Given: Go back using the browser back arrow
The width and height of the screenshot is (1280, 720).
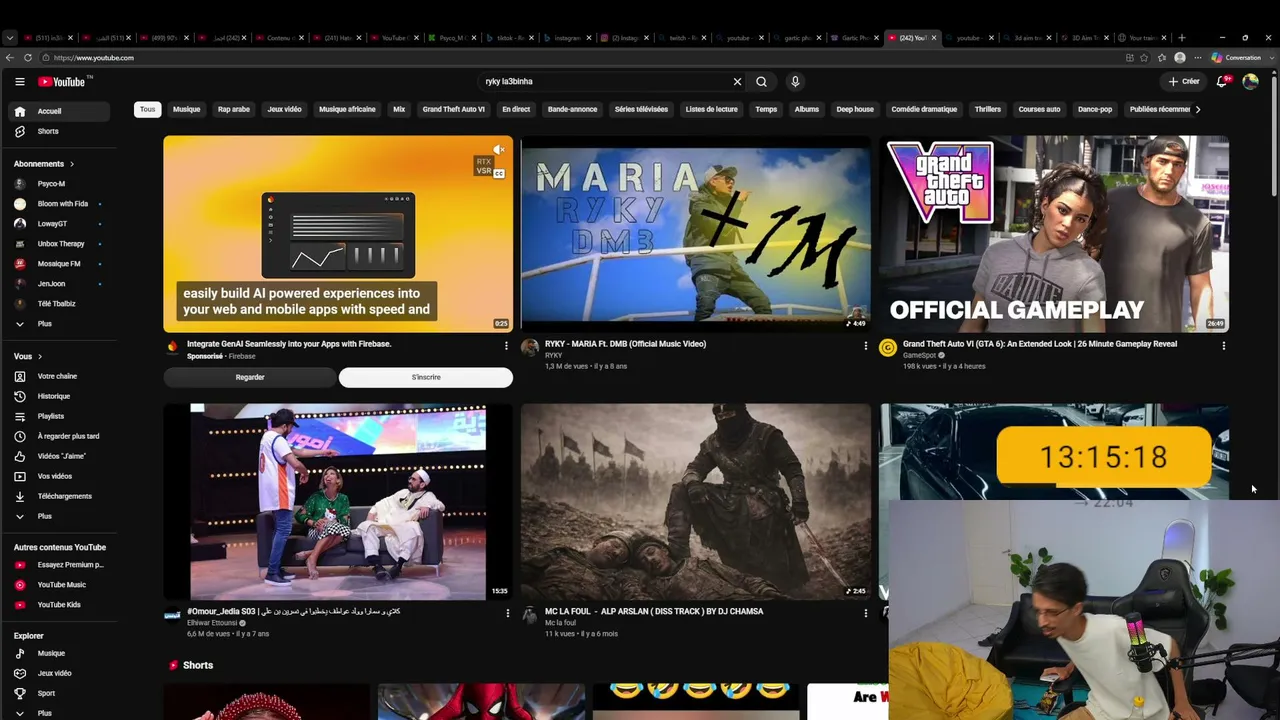Looking at the screenshot, I should click(12, 58).
